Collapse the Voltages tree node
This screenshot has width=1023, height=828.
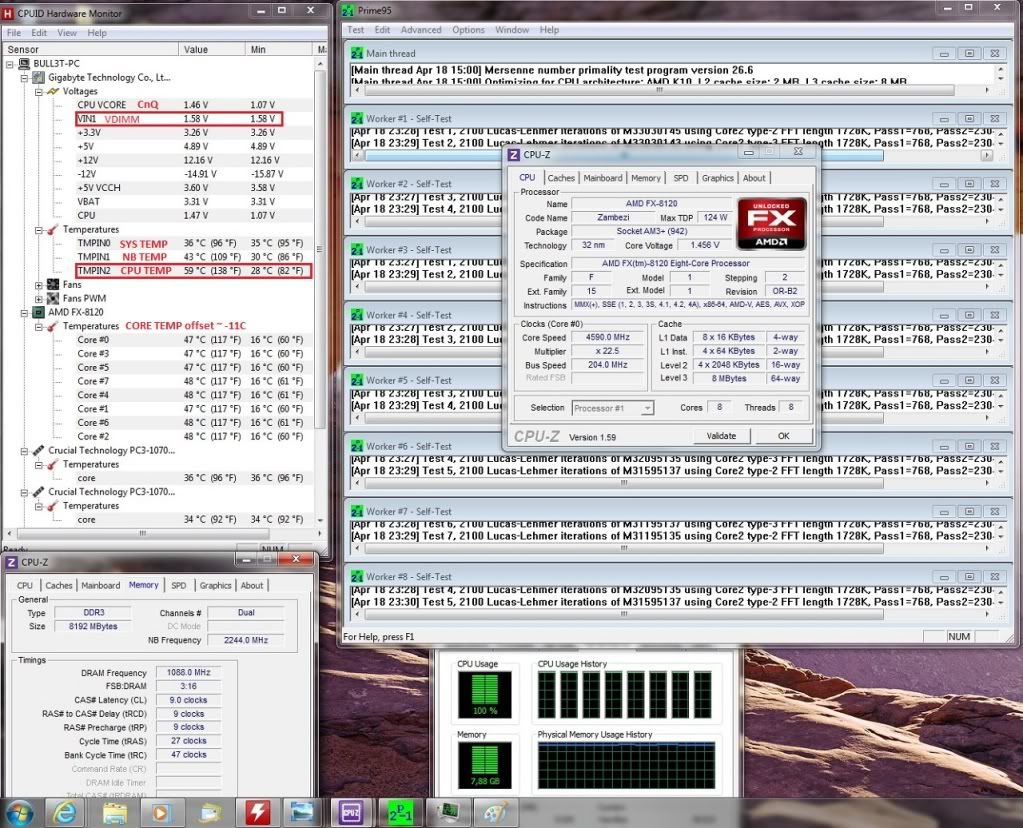38,91
